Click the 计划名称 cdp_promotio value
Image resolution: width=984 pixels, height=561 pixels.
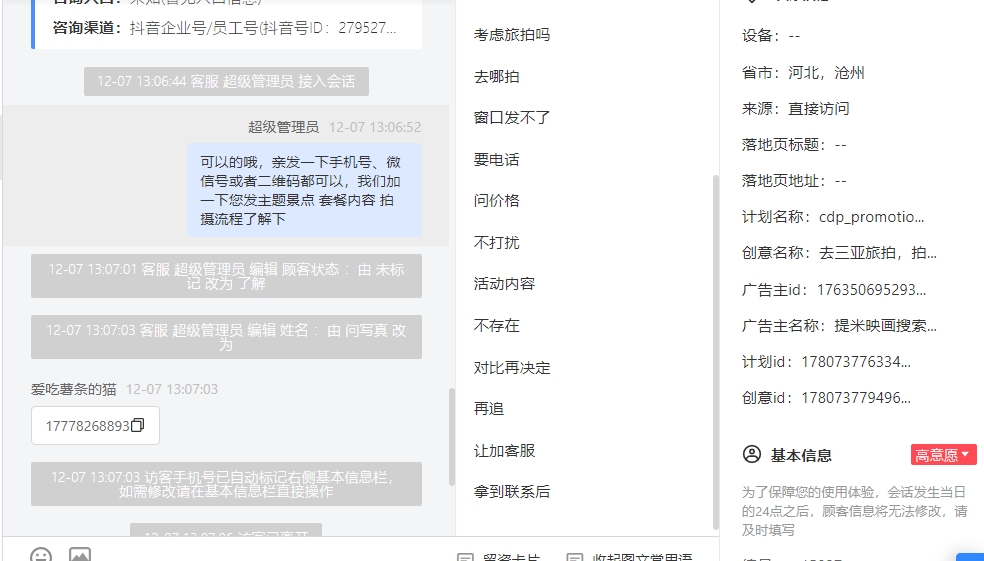click(x=872, y=217)
